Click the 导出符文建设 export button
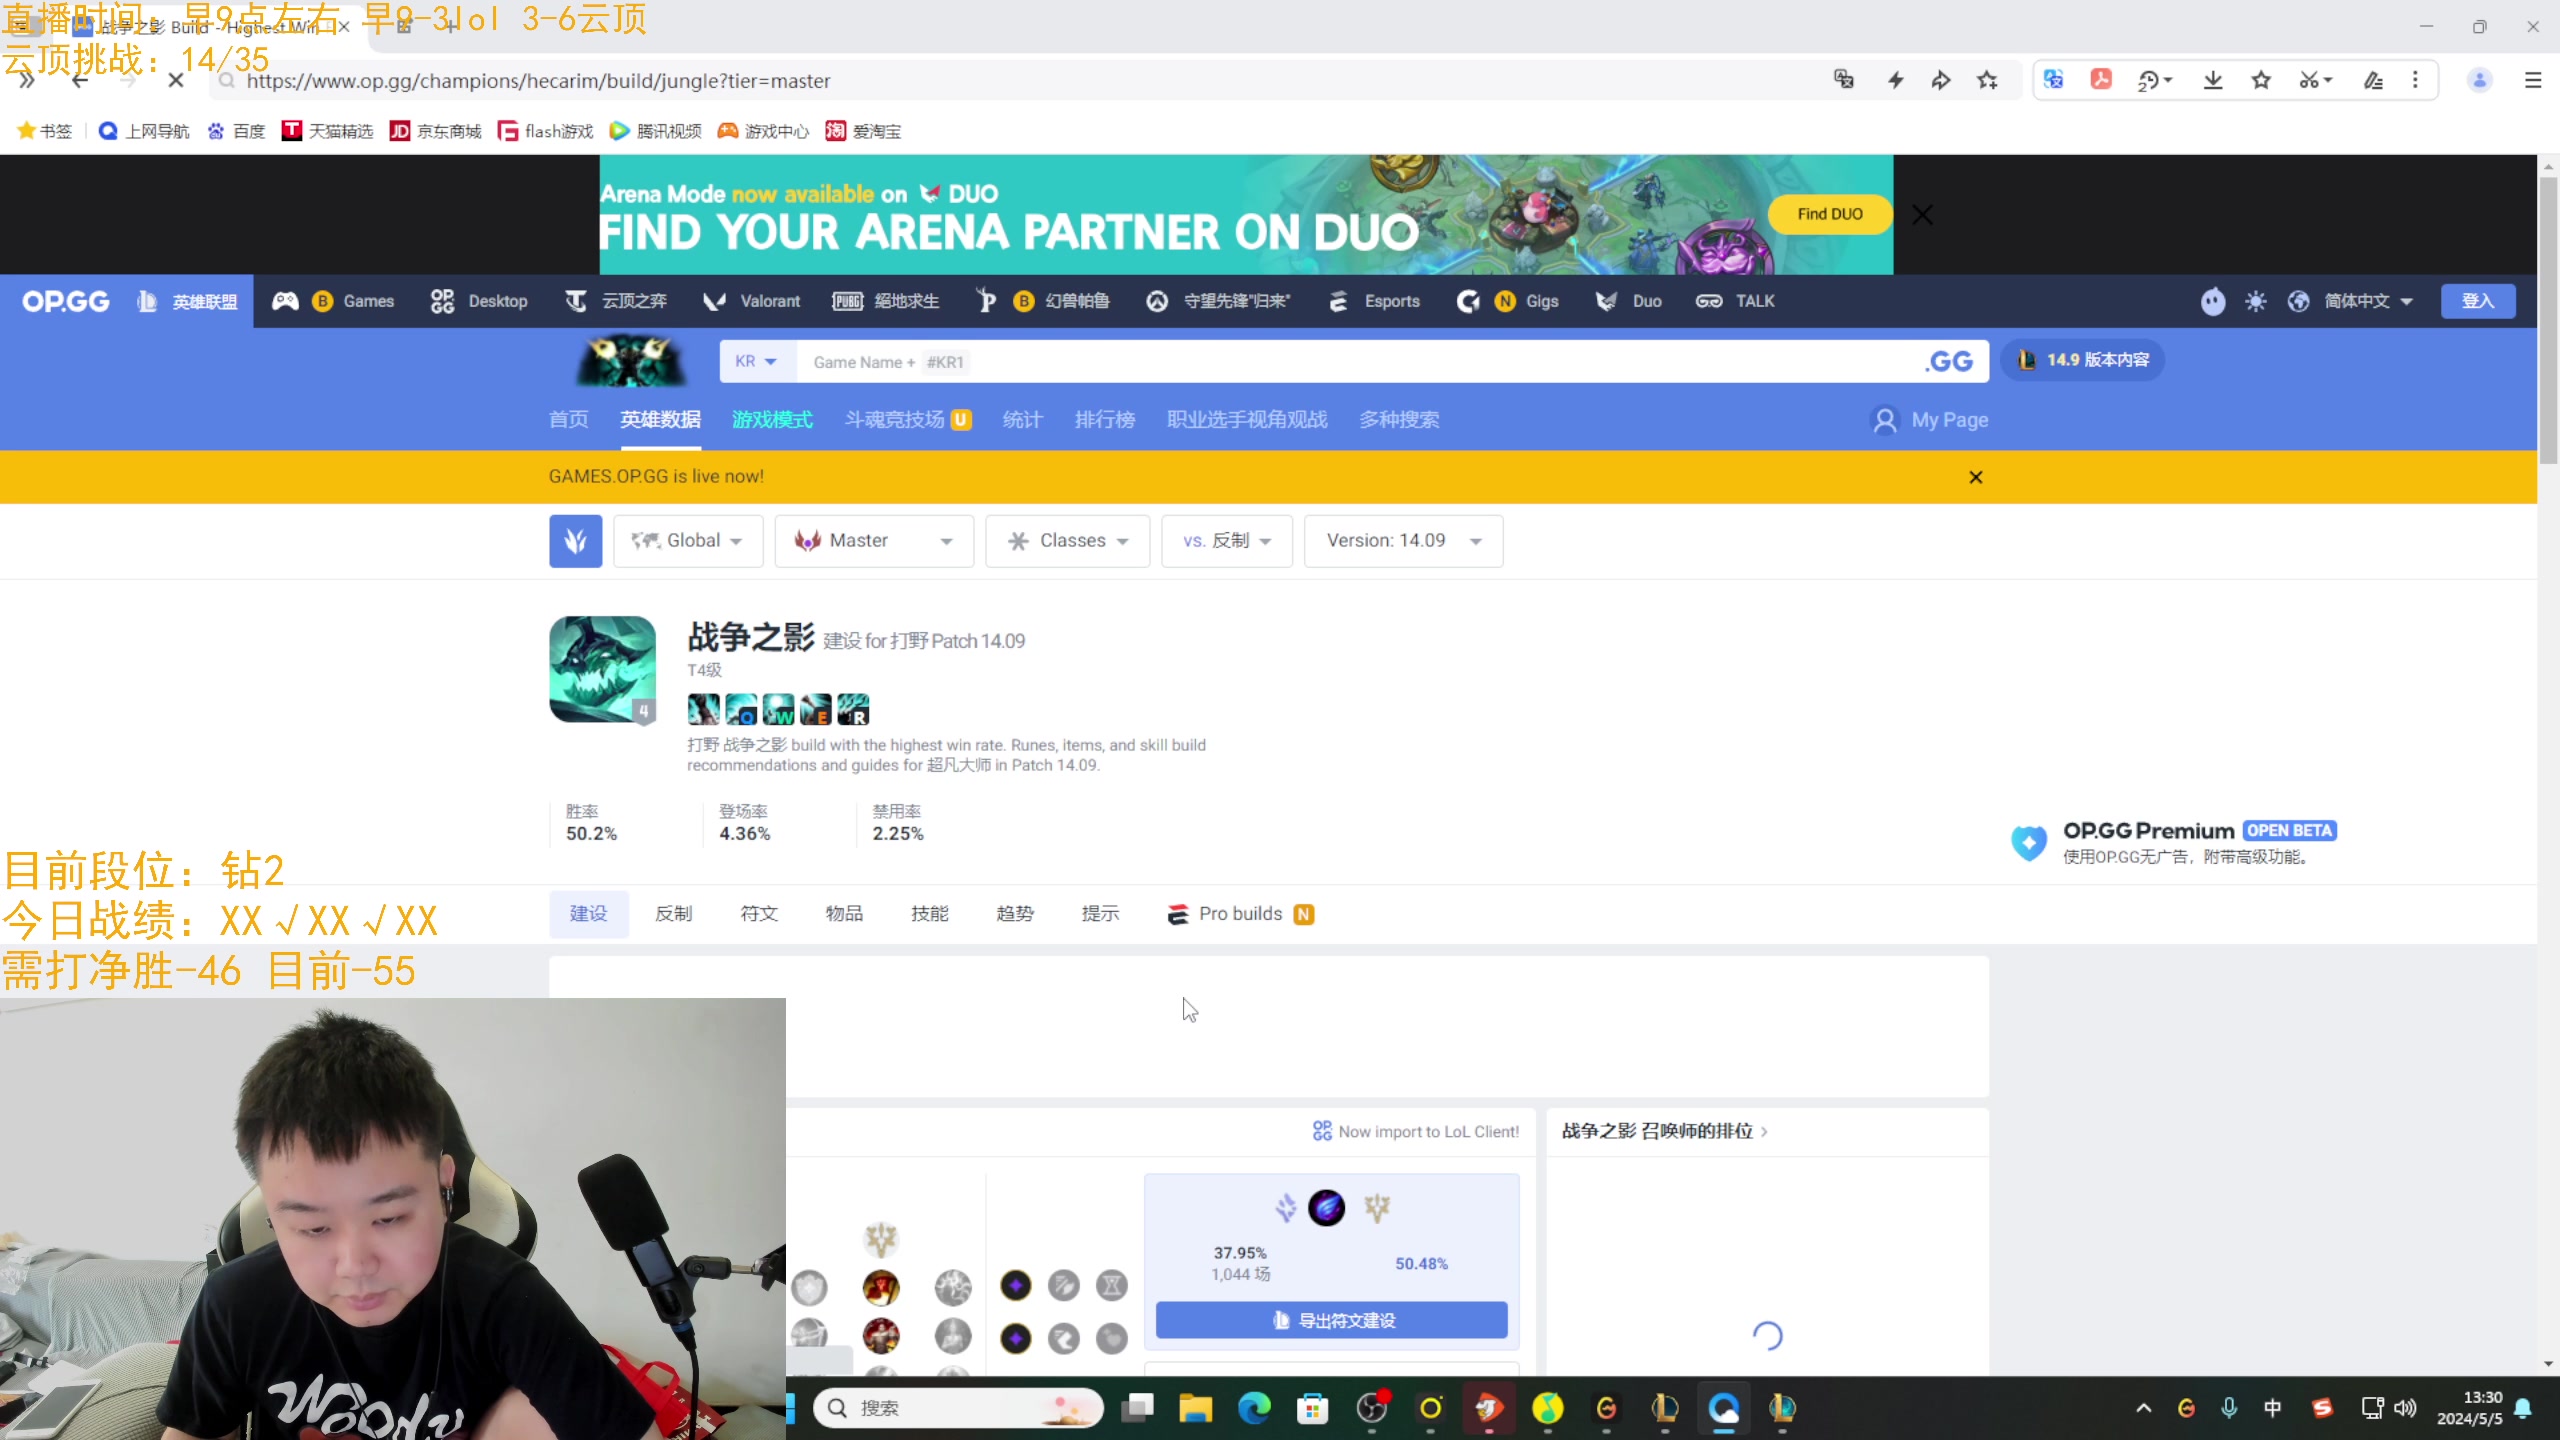The height and width of the screenshot is (1440, 2560). point(1332,1320)
